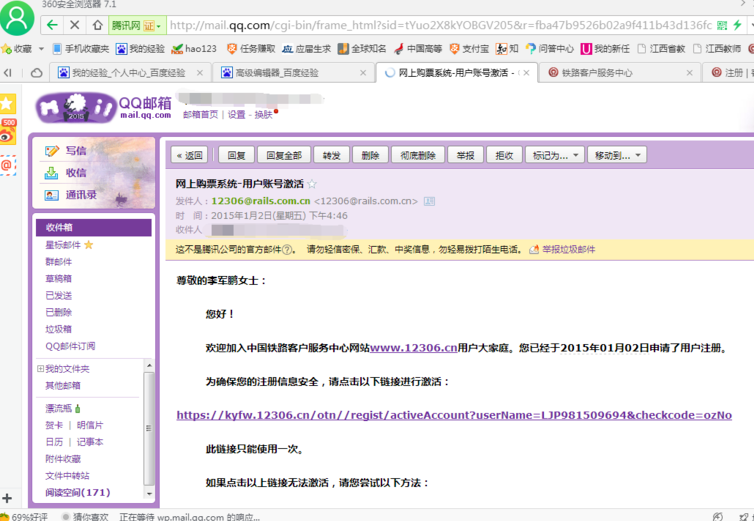Click the QQ邮箱 logo
754x521 pixels.
coord(104,107)
